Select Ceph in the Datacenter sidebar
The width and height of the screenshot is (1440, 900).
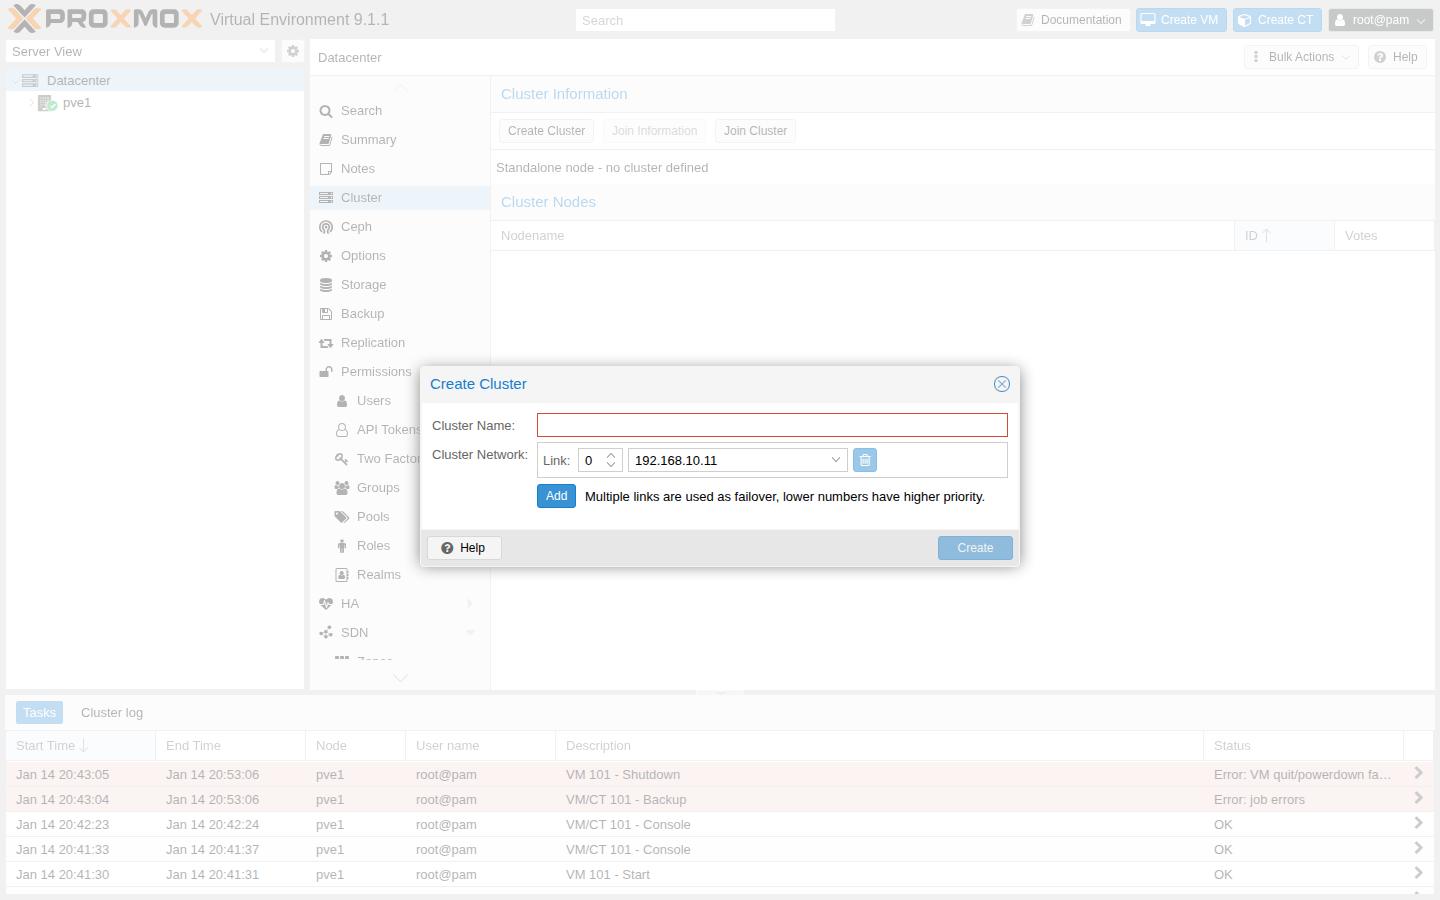click(x=354, y=226)
